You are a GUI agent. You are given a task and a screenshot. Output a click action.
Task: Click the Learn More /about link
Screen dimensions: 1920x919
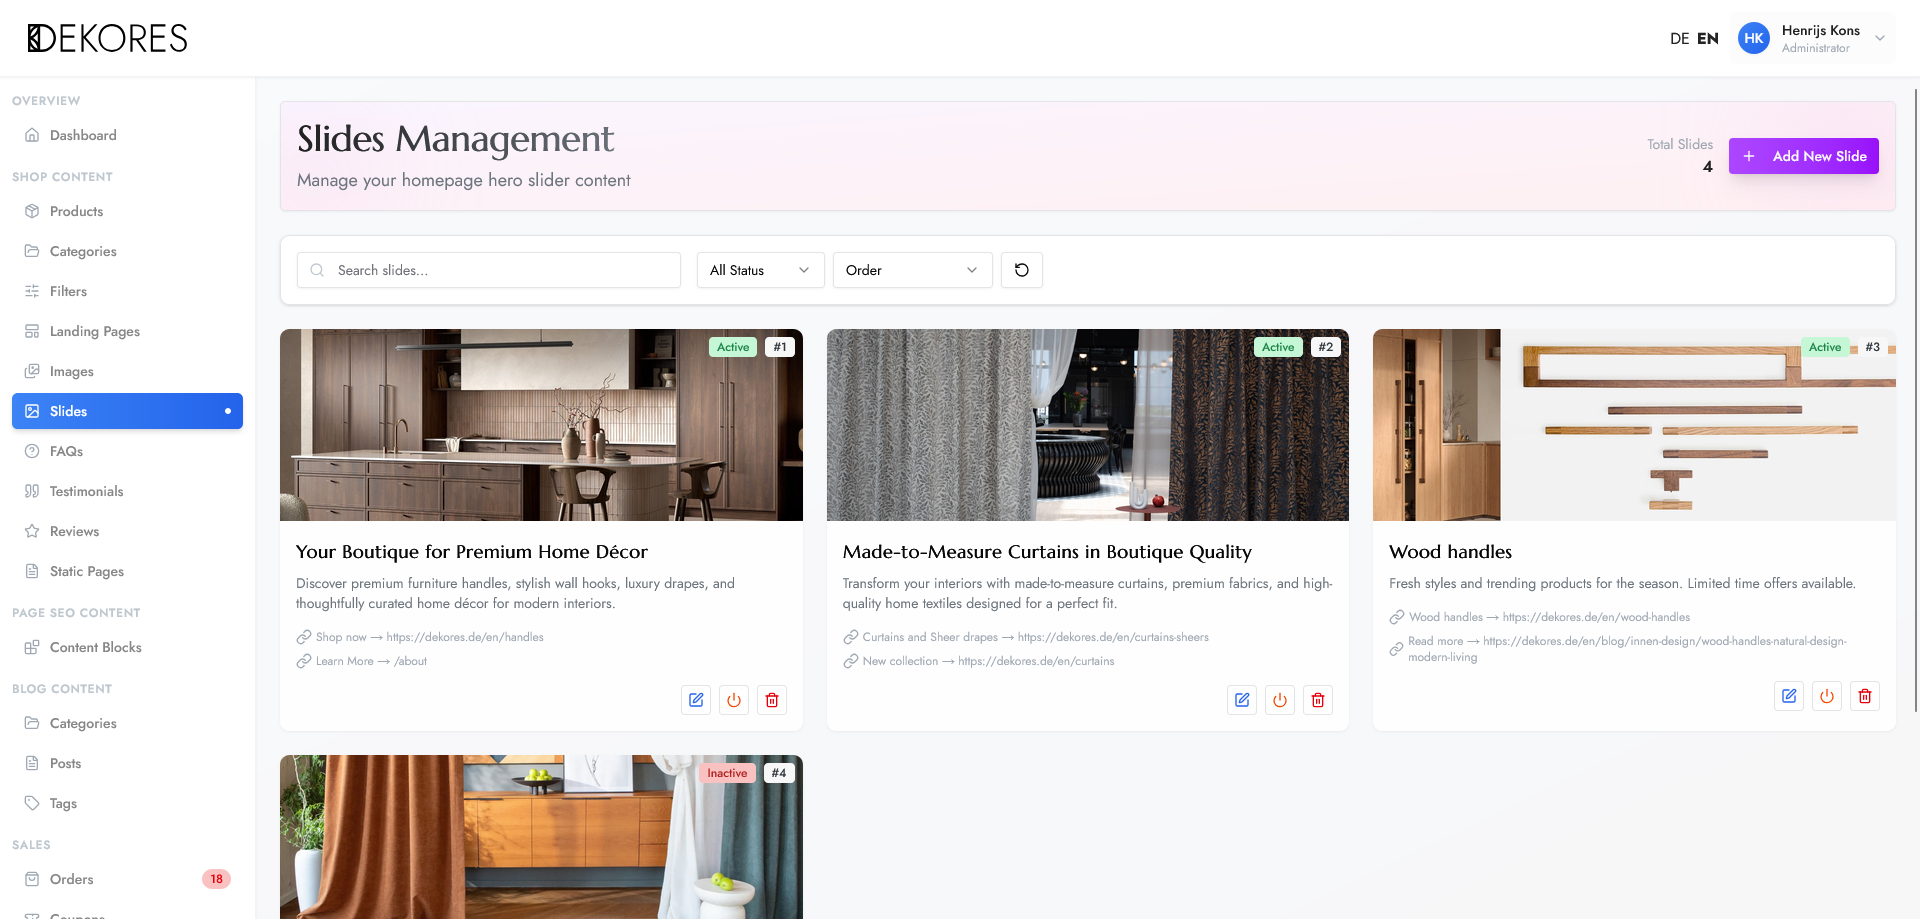[x=371, y=661]
